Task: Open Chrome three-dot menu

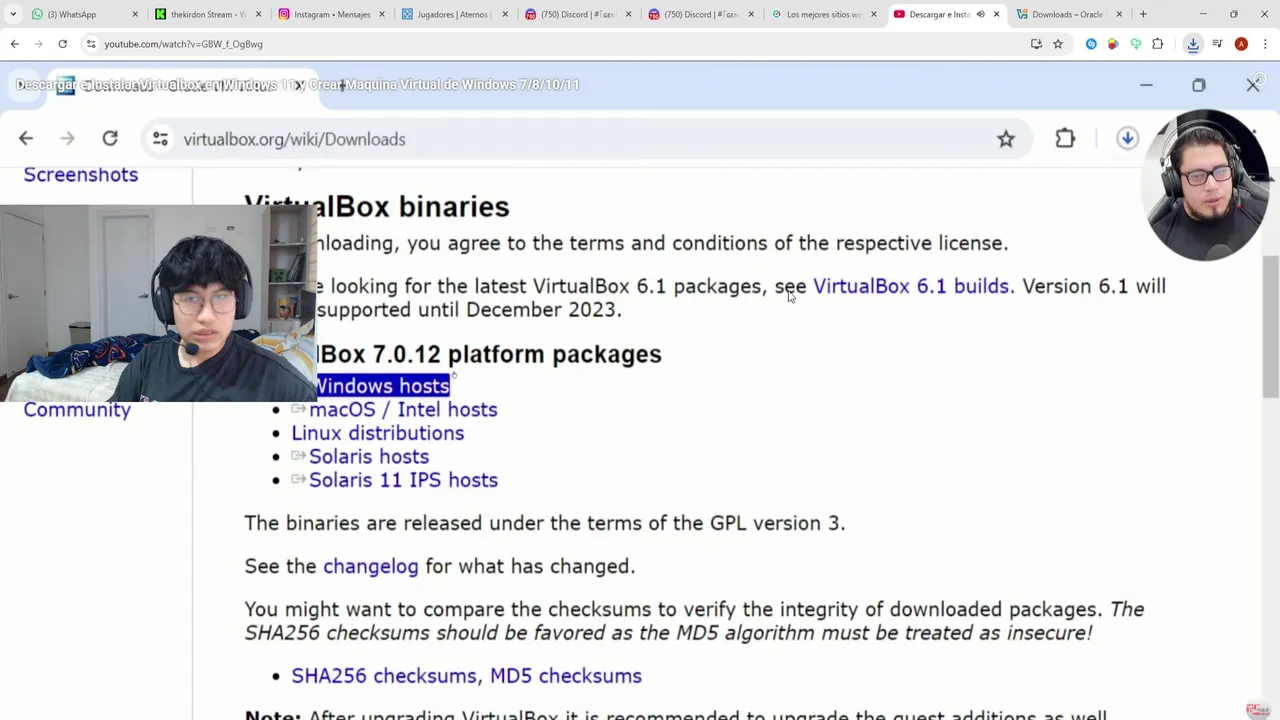Action: click(1265, 44)
